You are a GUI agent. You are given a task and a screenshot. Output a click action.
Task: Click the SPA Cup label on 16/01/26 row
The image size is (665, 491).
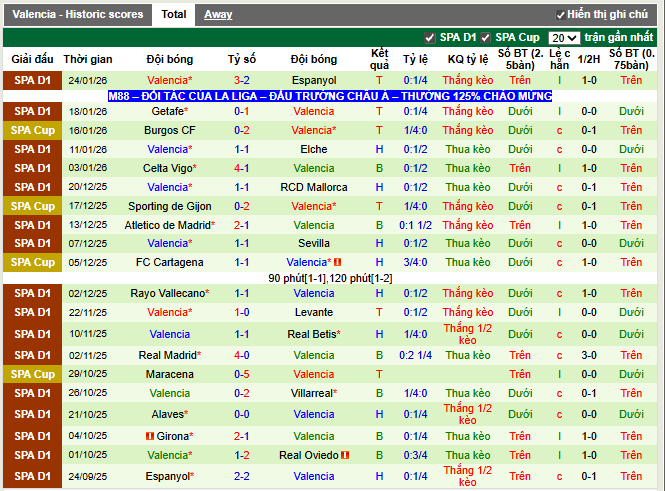(33, 130)
